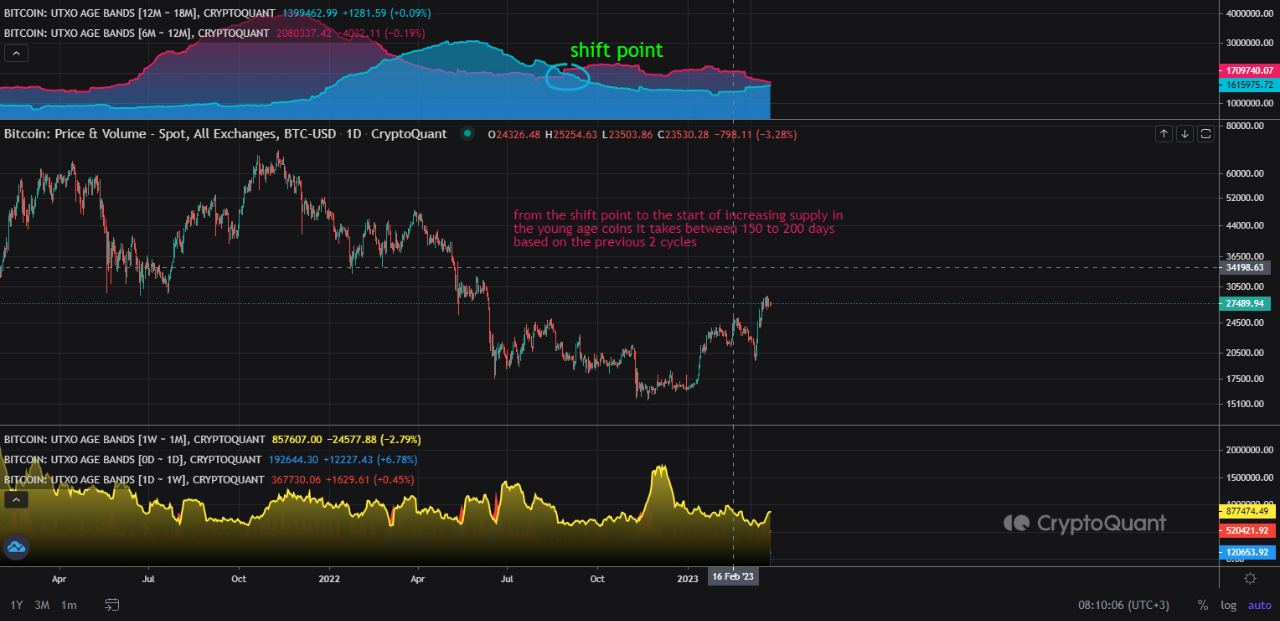The height and width of the screenshot is (621, 1280).
Task: Click the O24326.48 open value in the header
Action: (x=514, y=134)
